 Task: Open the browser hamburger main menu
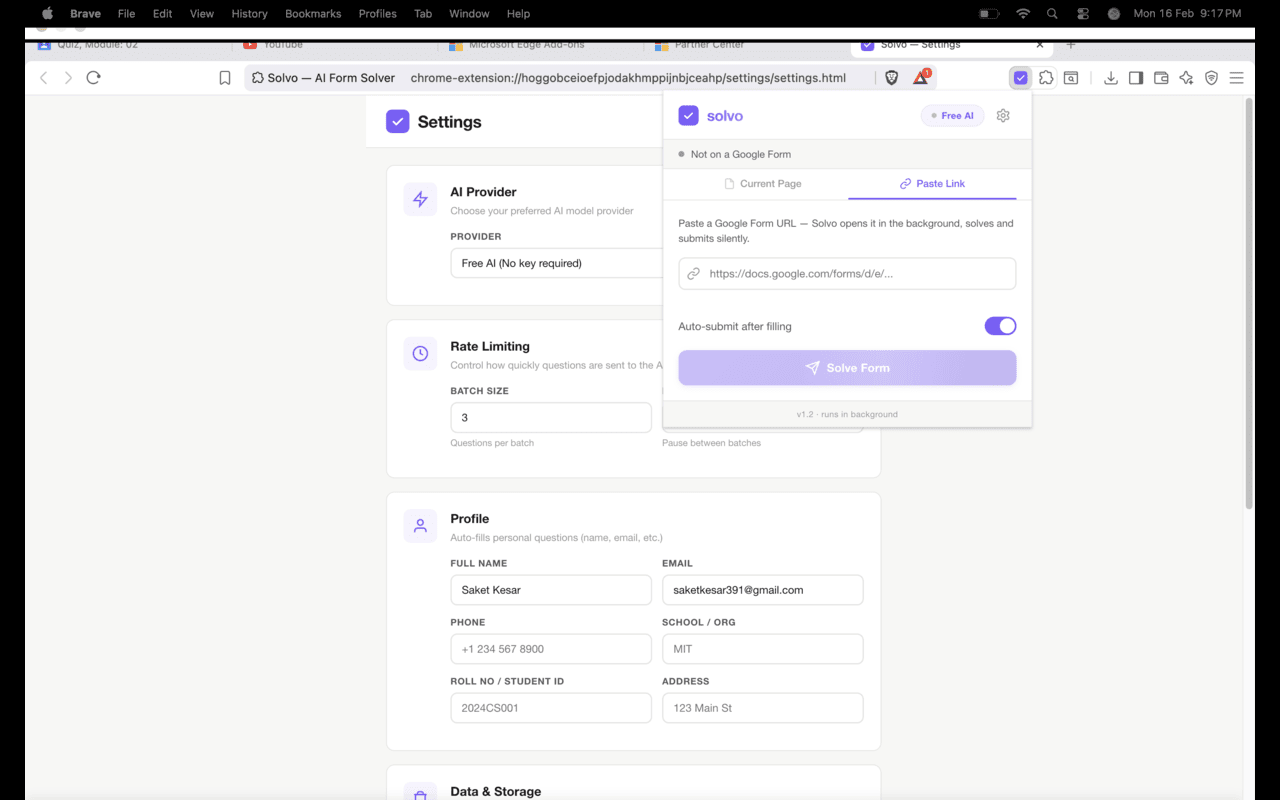click(x=1236, y=78)
